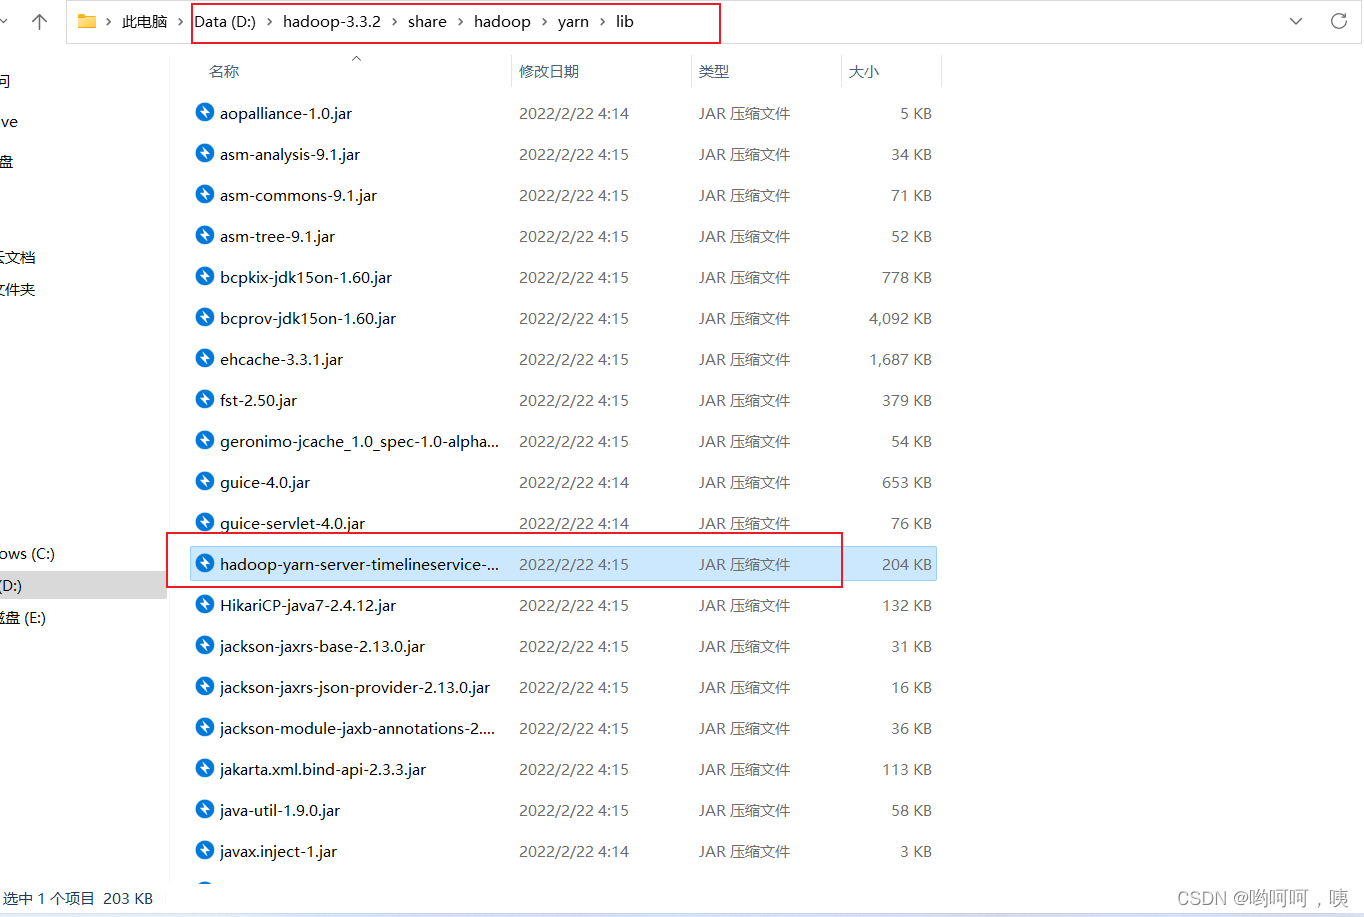
Task: Click the asm-analysis-9.1.jar file icon
Action: pyautogui.click(x=205, y=153)
